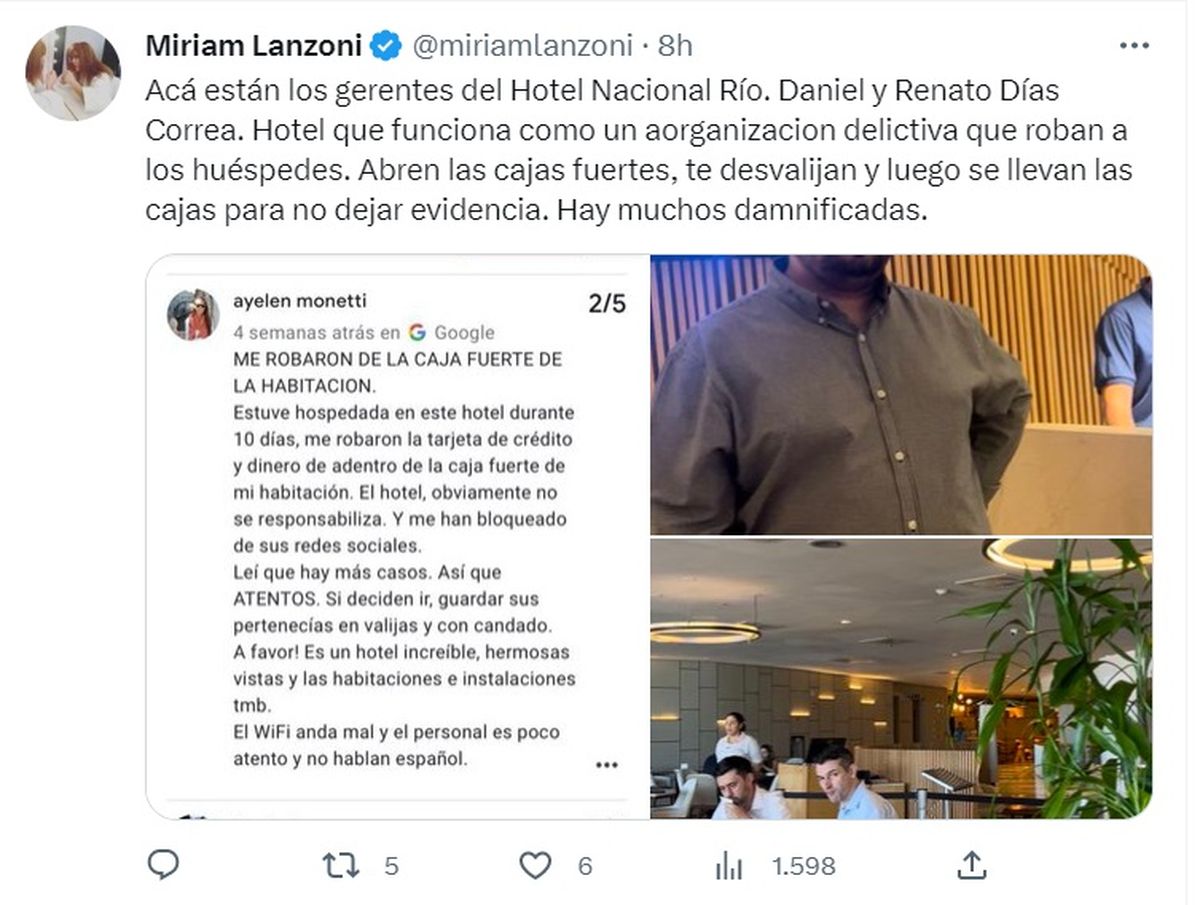
Task: Click ayelen monetti's reviewer avatar
Action: point(193,315)
